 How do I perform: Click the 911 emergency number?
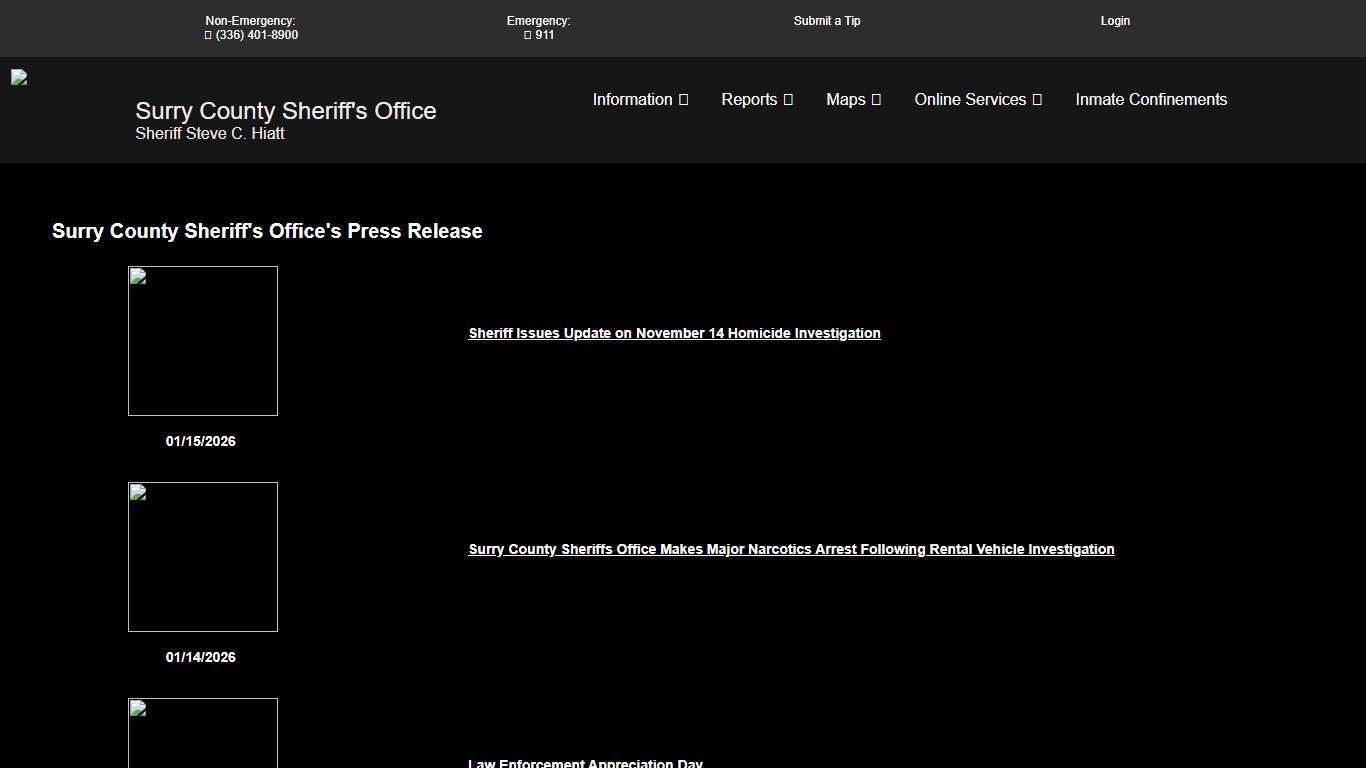point(544,35)
